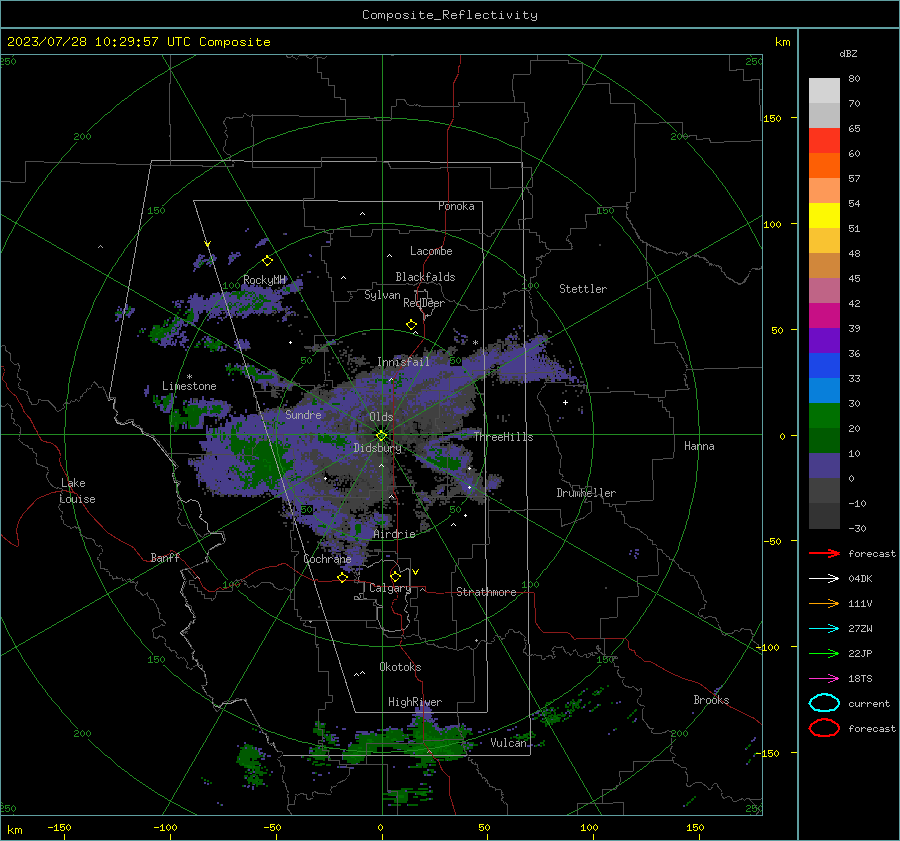
Task: Click the Cochrane town label
Action: coord(327,559)
